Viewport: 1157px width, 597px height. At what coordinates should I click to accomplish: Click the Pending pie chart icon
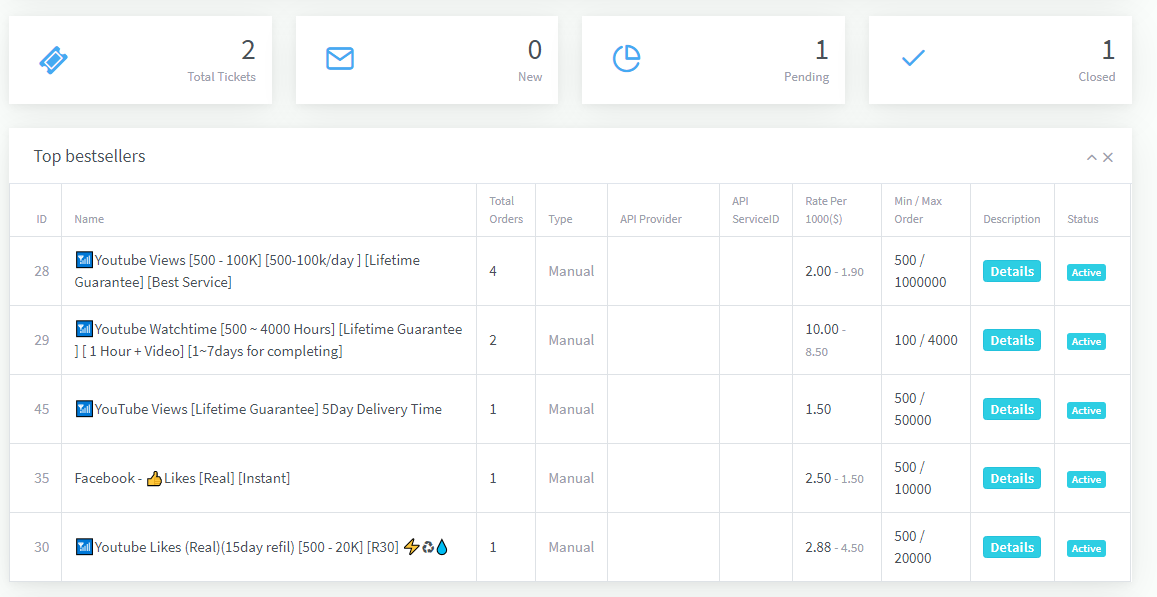(x=626, y=59)
